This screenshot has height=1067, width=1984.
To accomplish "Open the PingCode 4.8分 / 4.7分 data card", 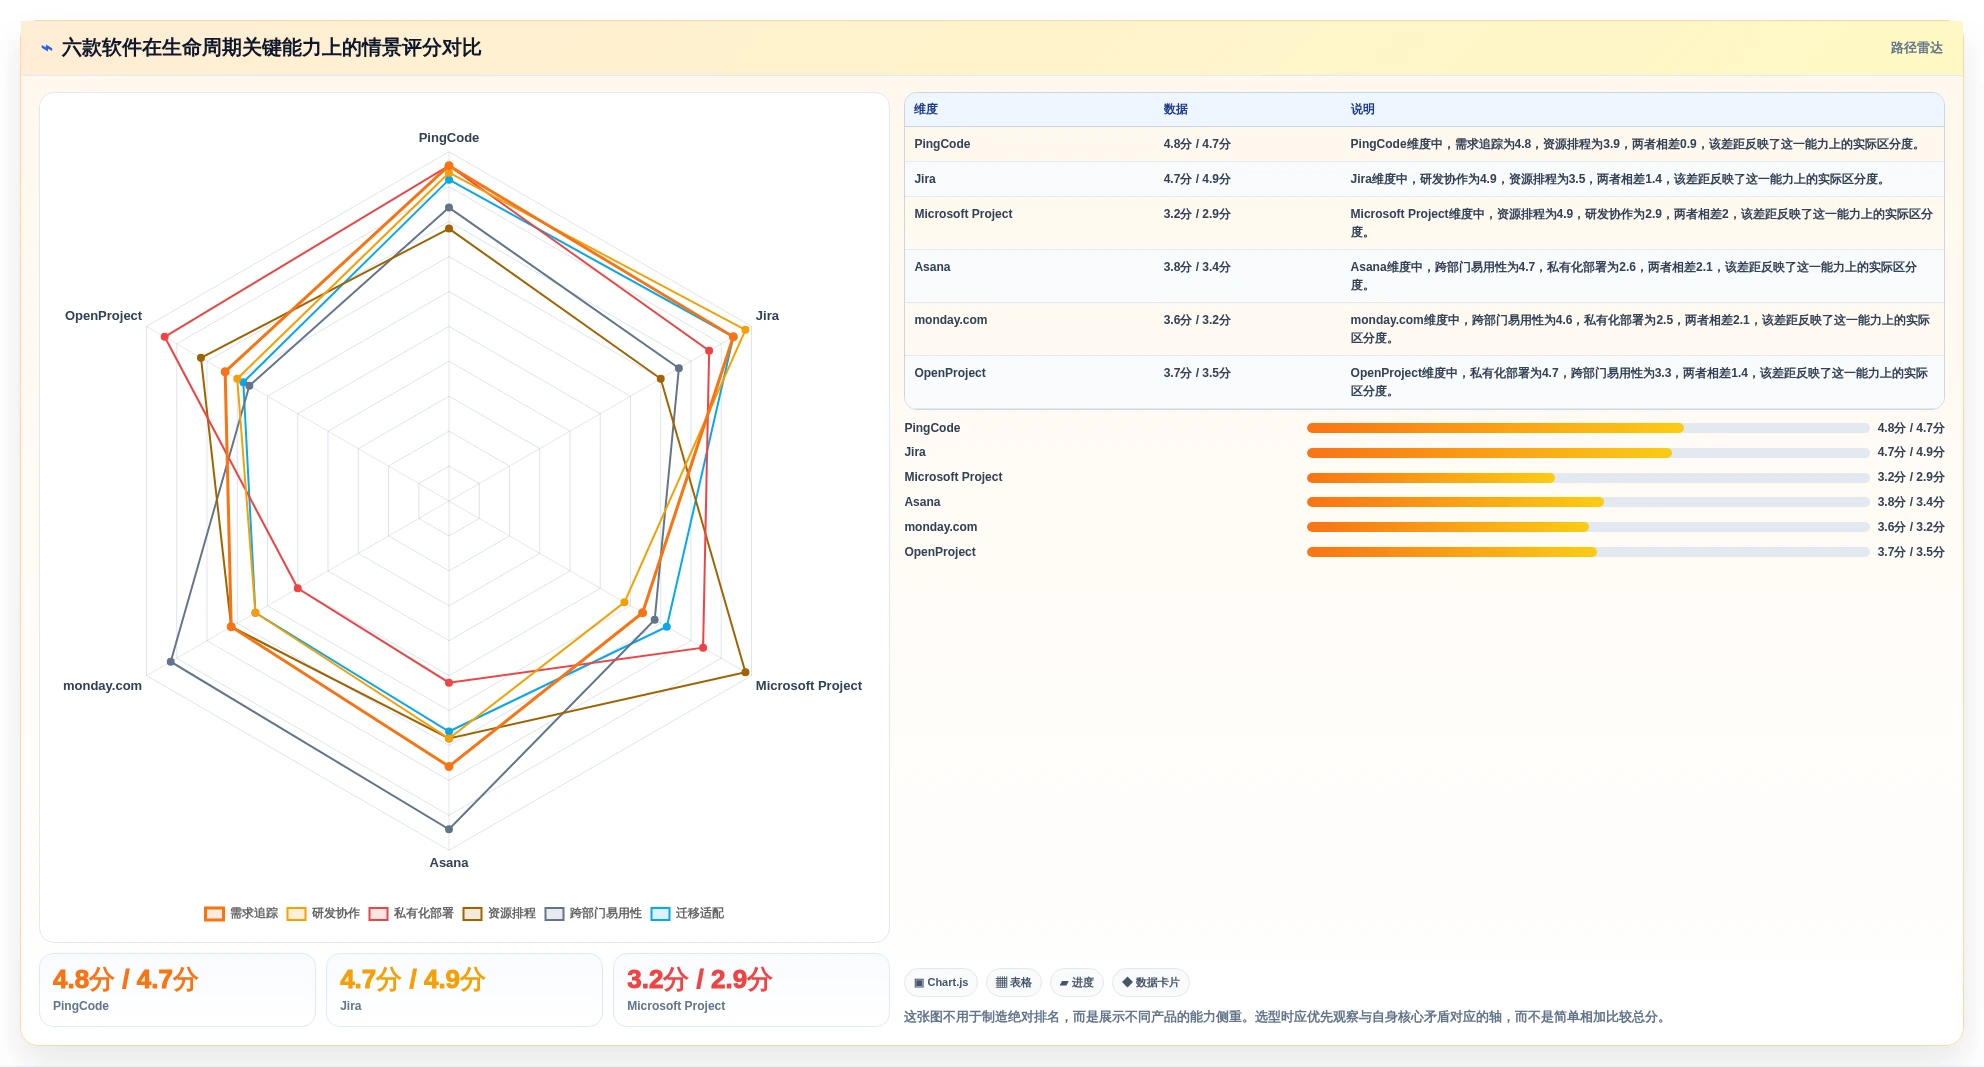I will click(x=177, y=990).
